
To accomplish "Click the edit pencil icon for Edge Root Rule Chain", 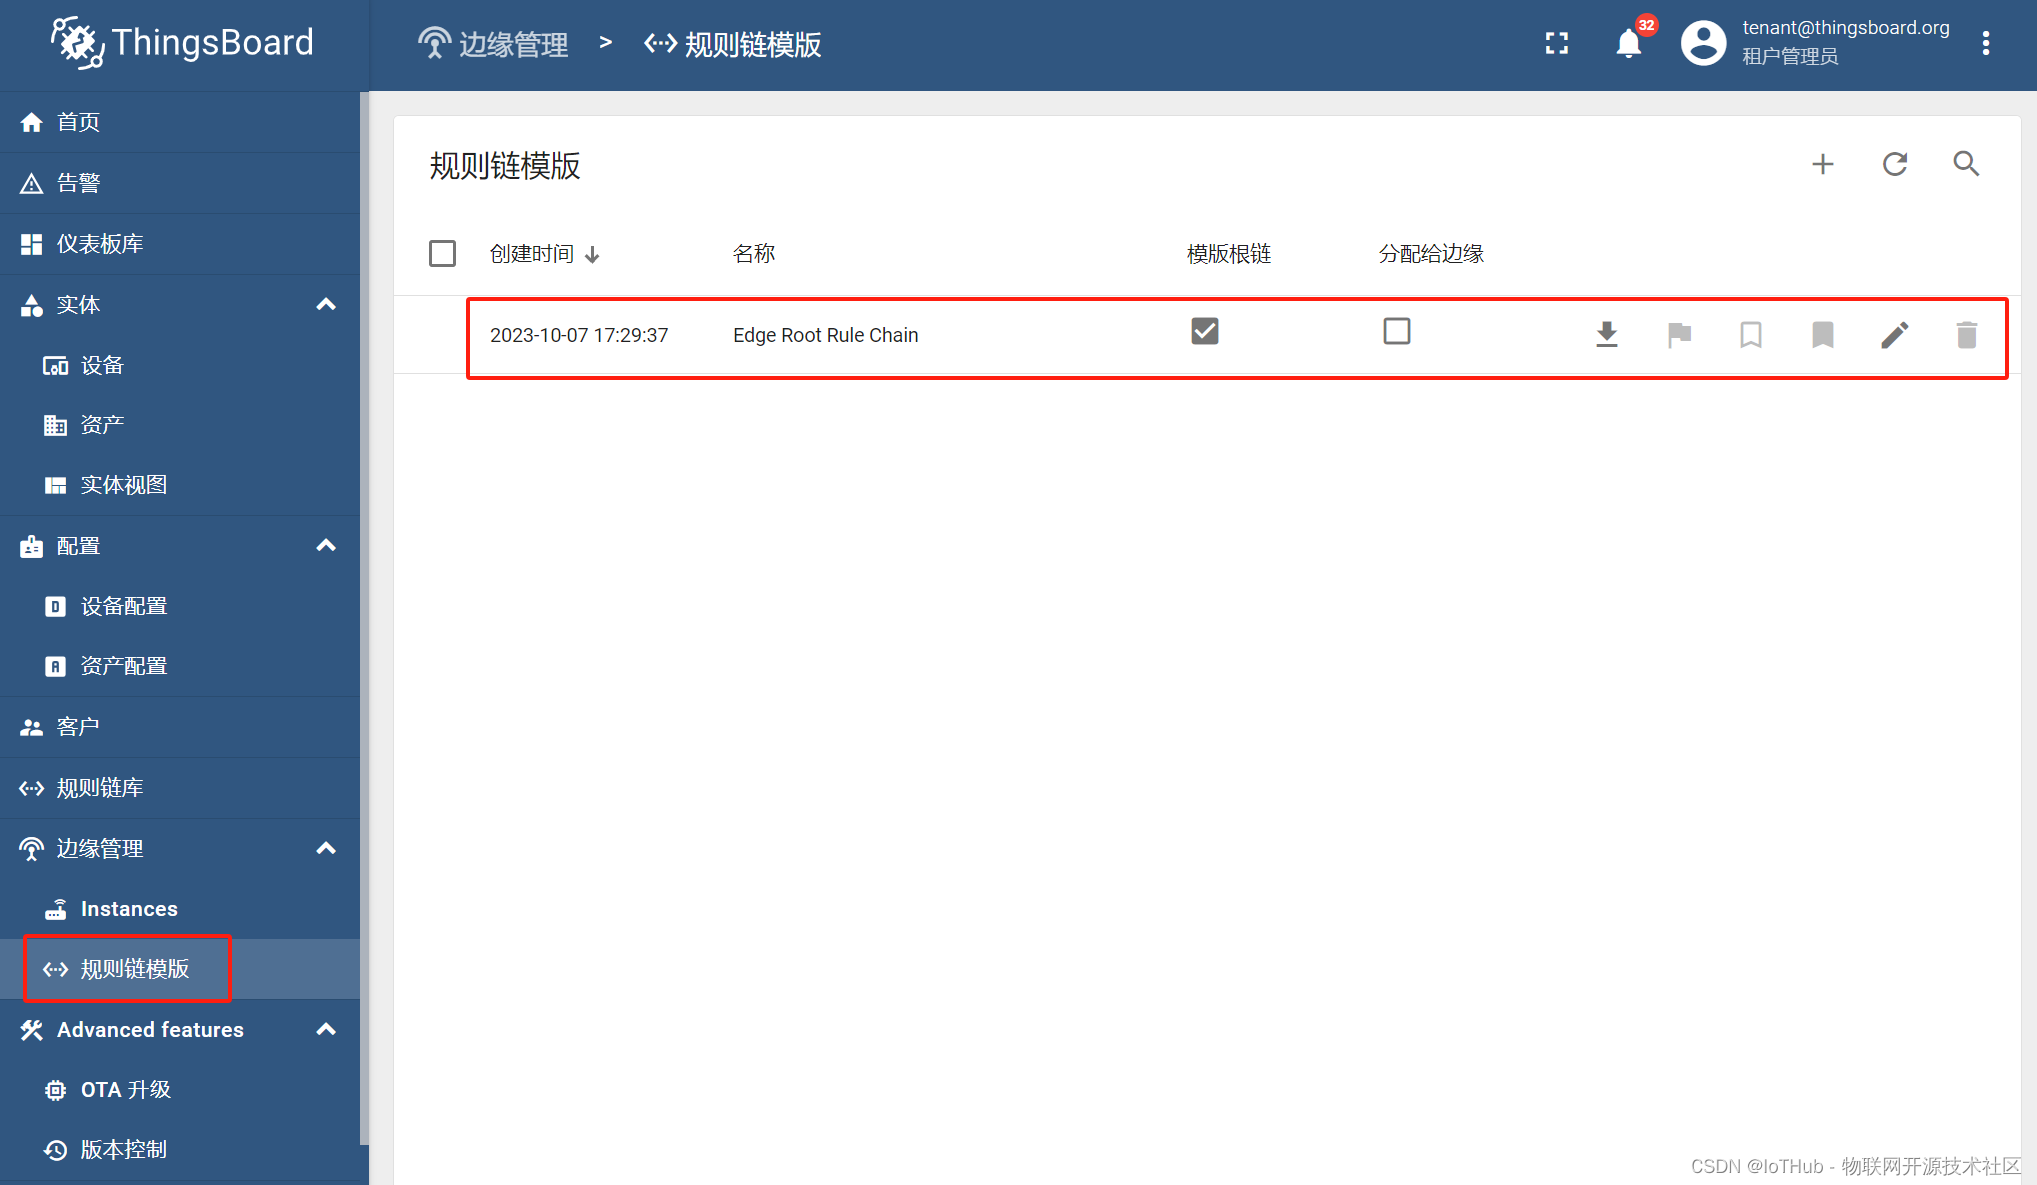I will tap(1895, 334).
